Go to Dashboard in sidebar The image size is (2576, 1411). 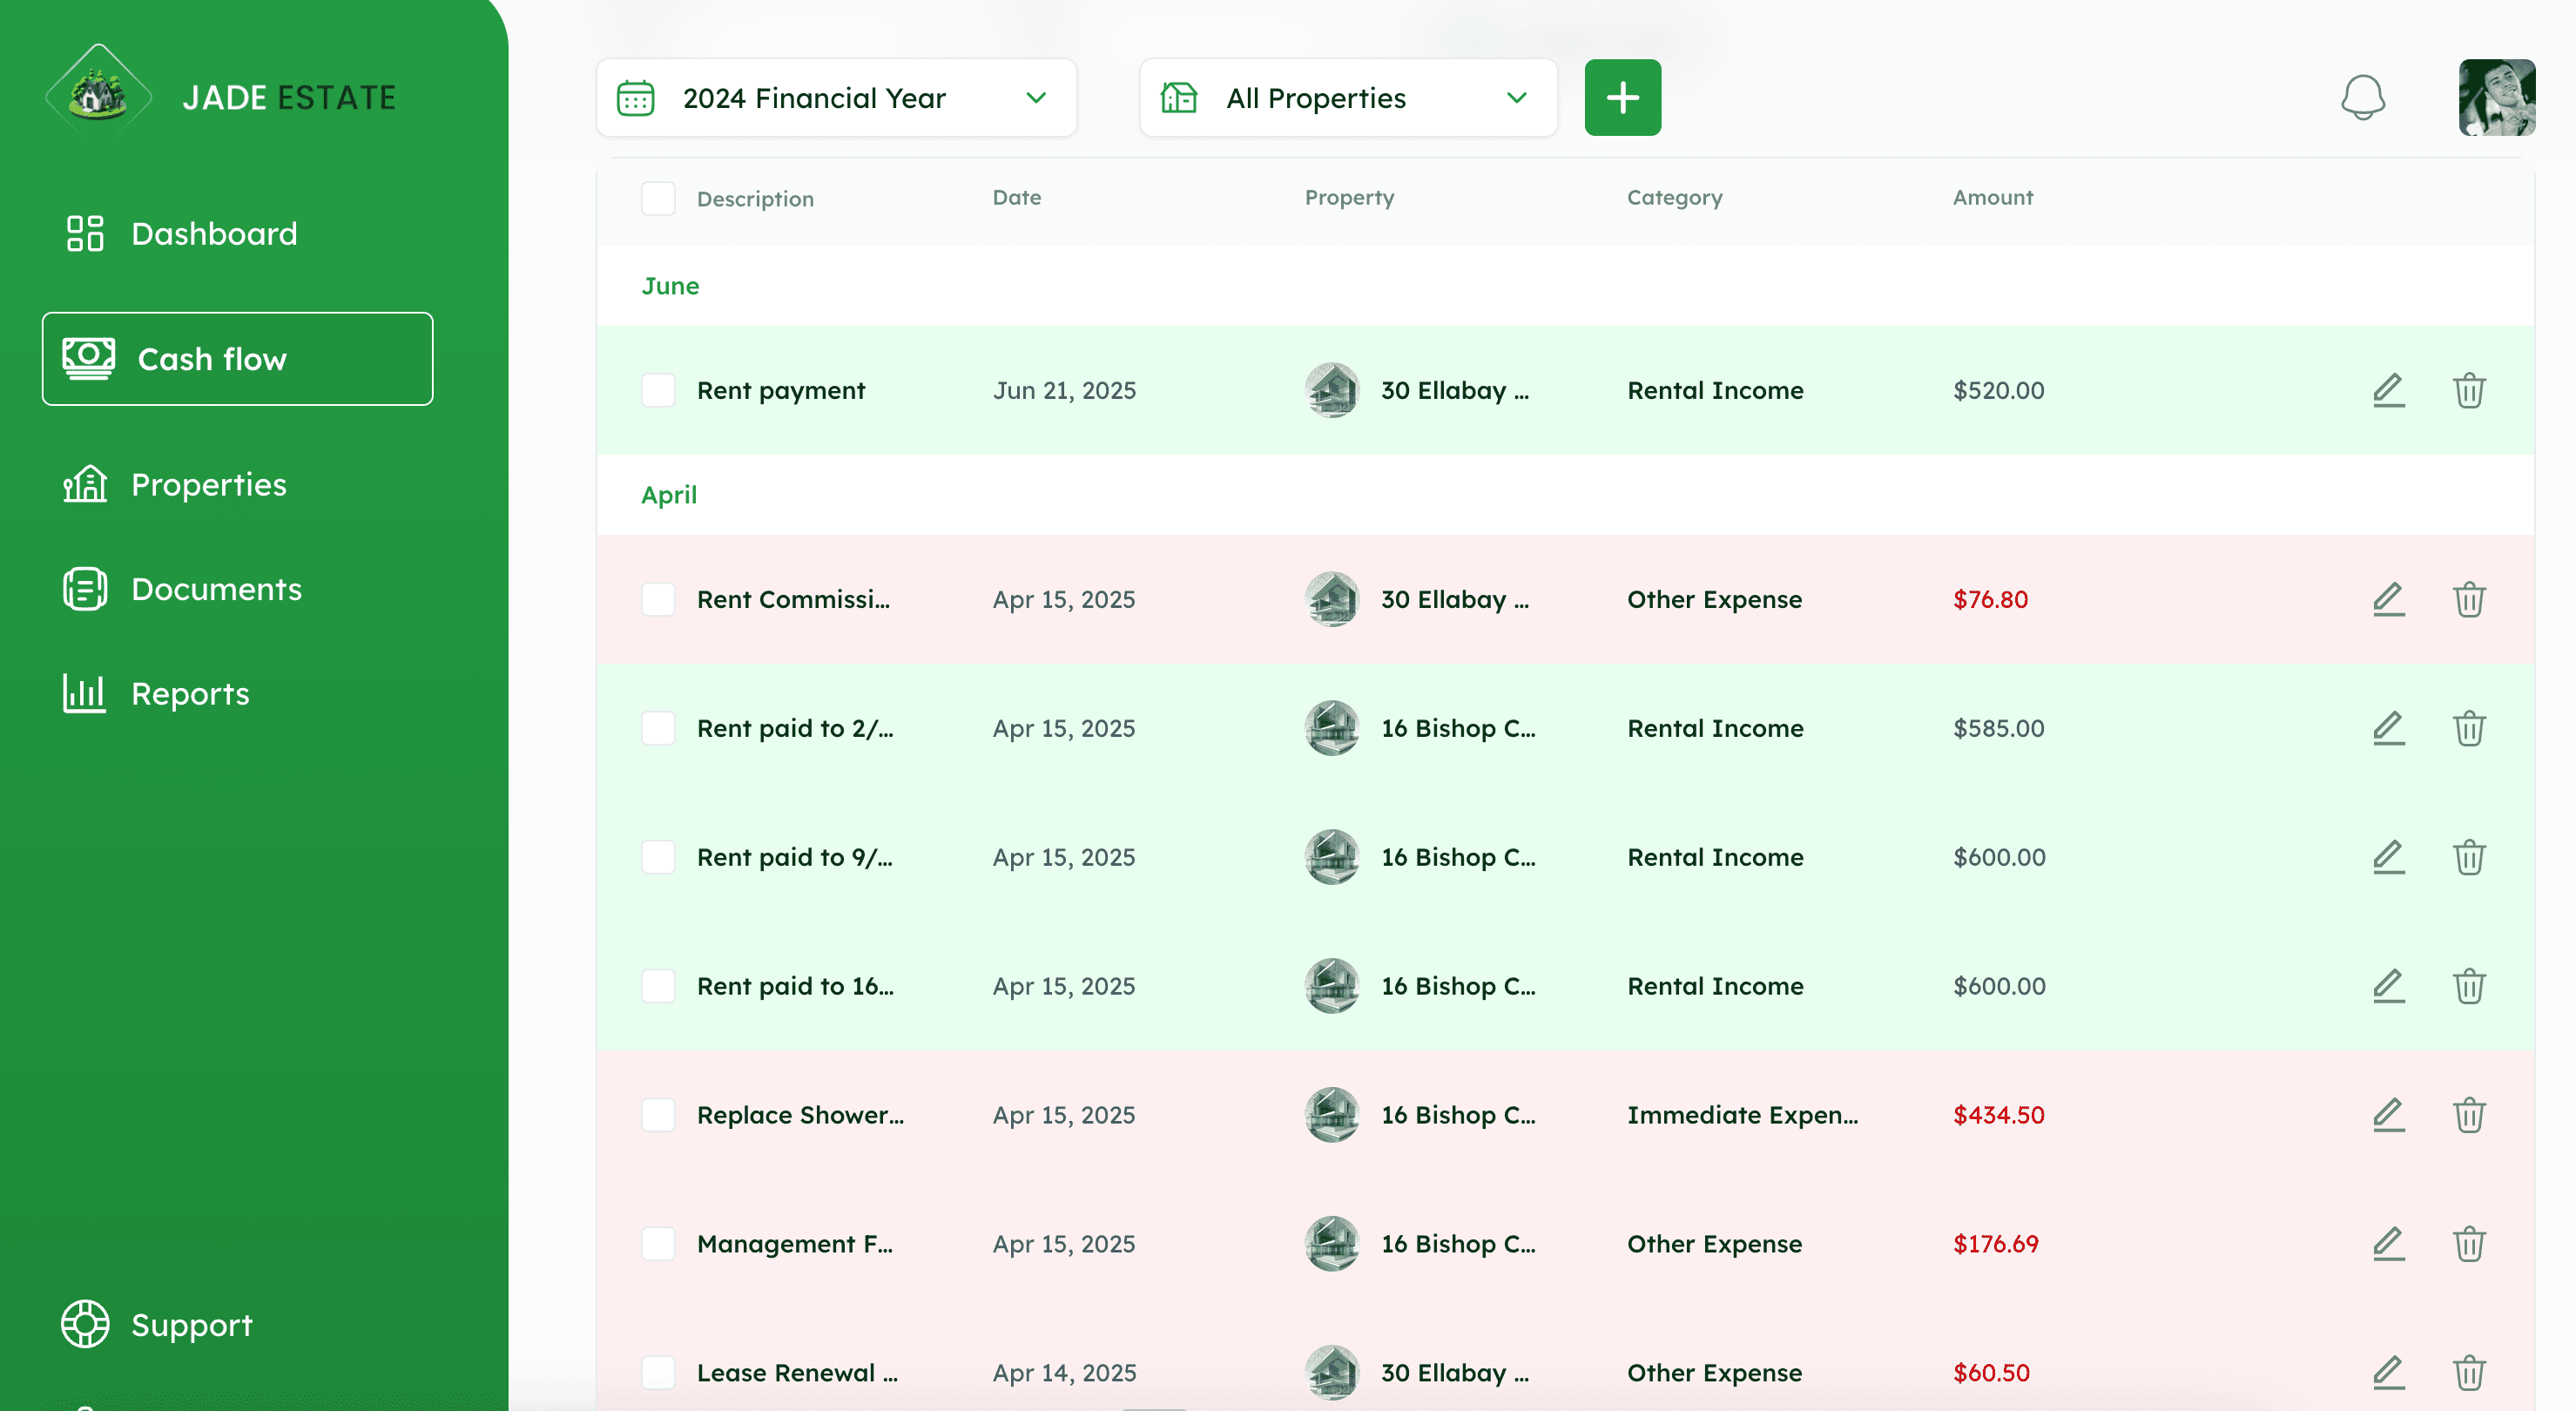[x=213, y=233]
